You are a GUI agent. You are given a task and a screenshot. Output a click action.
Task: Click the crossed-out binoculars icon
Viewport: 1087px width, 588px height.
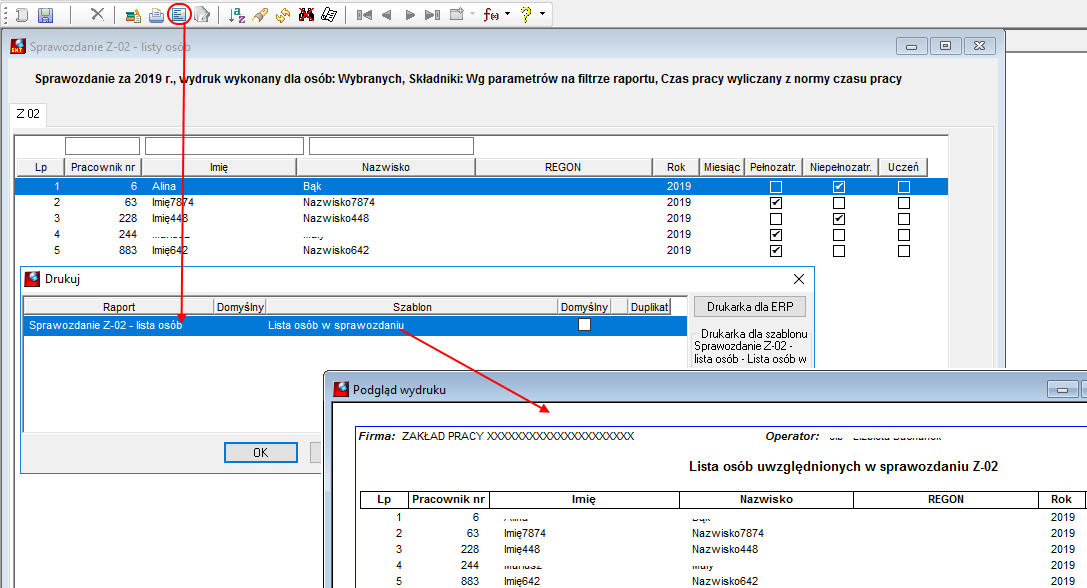[306, 15]
